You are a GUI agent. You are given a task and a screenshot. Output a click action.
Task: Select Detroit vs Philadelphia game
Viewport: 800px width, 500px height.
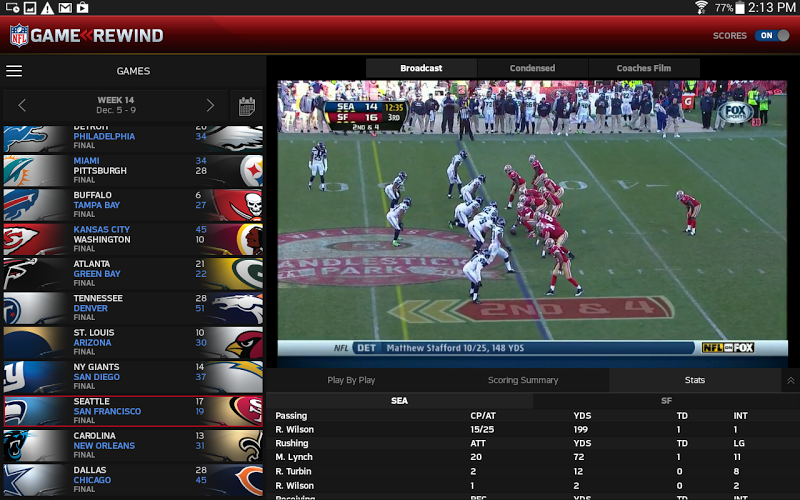point(133,139)
